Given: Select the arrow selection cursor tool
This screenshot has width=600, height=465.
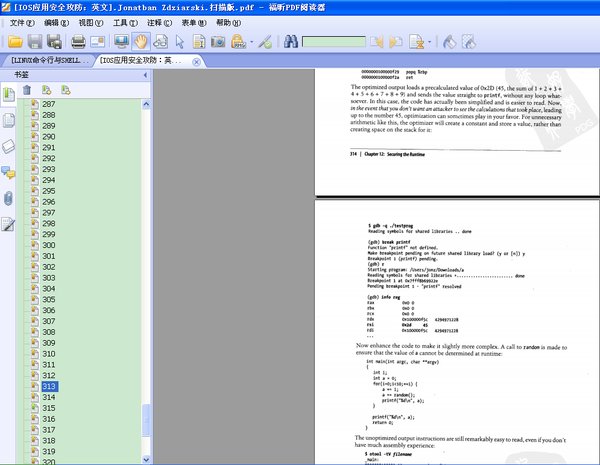Looking at the screenshot, I should pyautogui.click(x=180, y=42).
